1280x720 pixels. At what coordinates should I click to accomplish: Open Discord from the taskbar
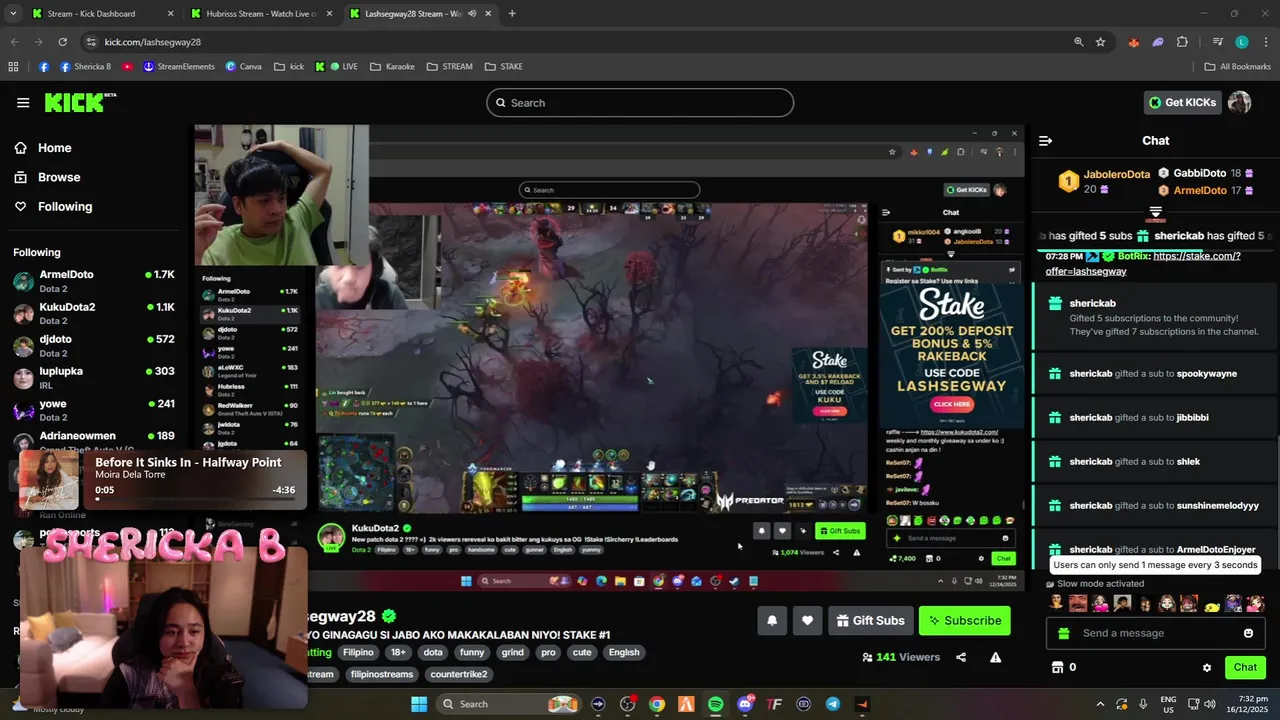pyautogui.click(x=745, y=704)
